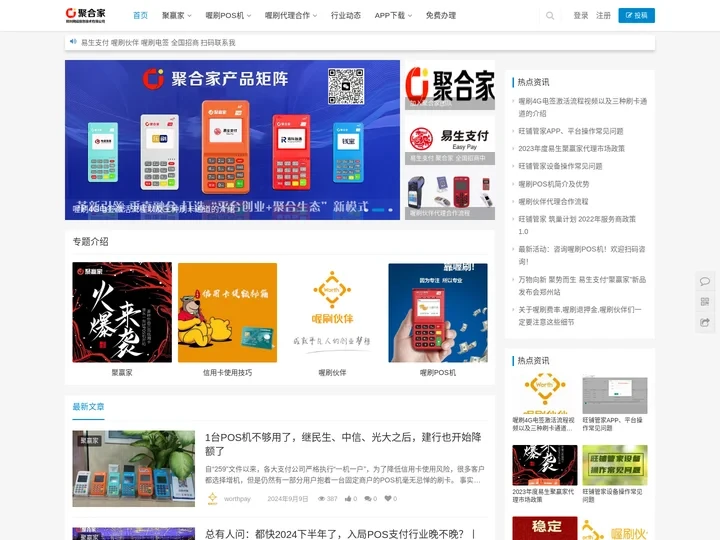Viewport: 720px width, 540px height.
Task: Open the 行业动态 nav item
Action: (x=346, y=16)
